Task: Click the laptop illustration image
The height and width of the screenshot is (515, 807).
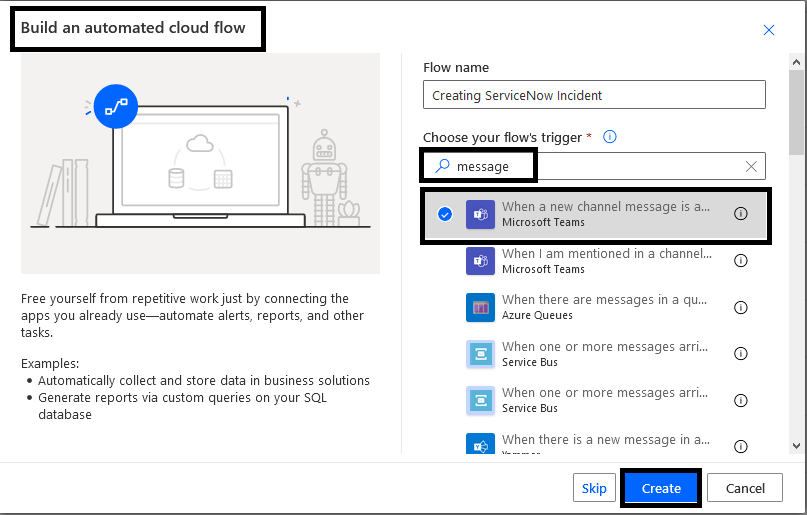Action: pyautogui.click(x=201, y=164)
